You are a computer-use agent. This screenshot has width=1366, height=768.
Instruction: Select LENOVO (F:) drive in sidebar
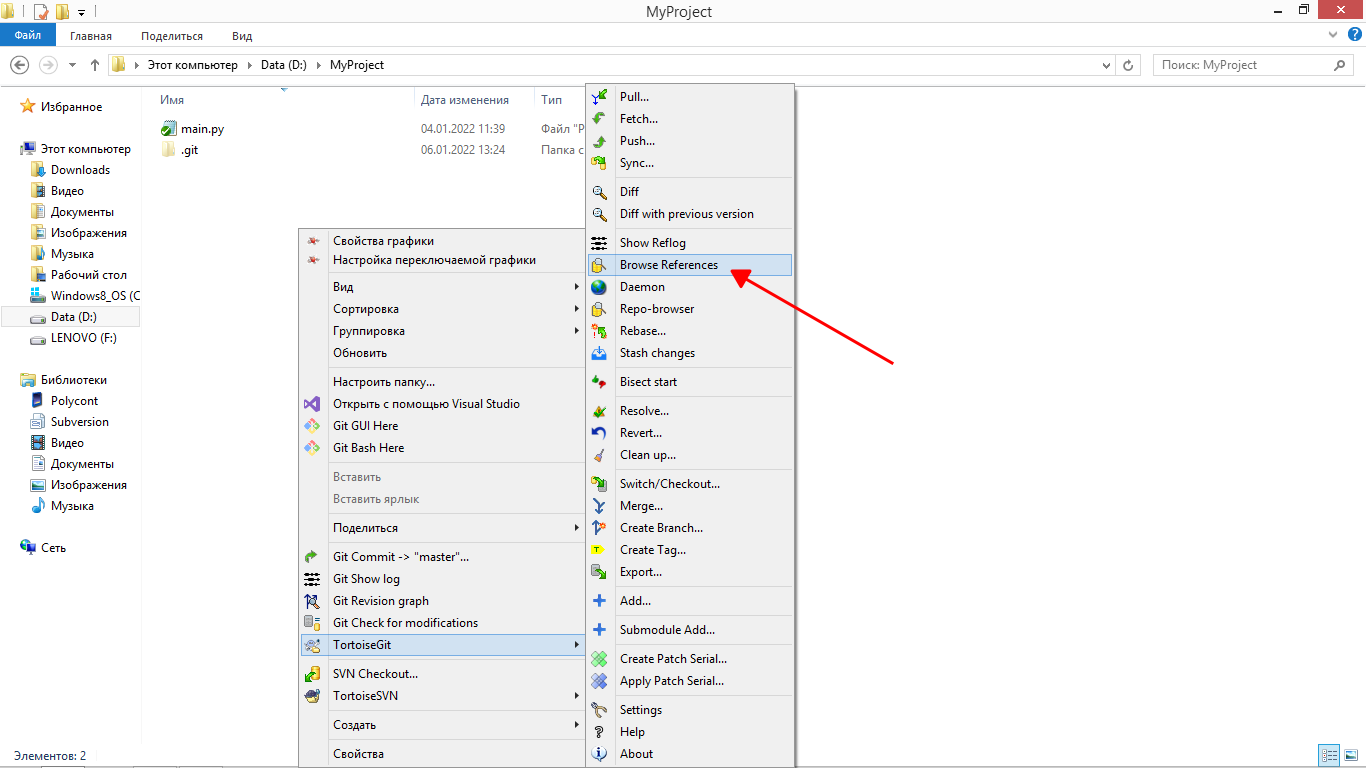coord(83,338)
